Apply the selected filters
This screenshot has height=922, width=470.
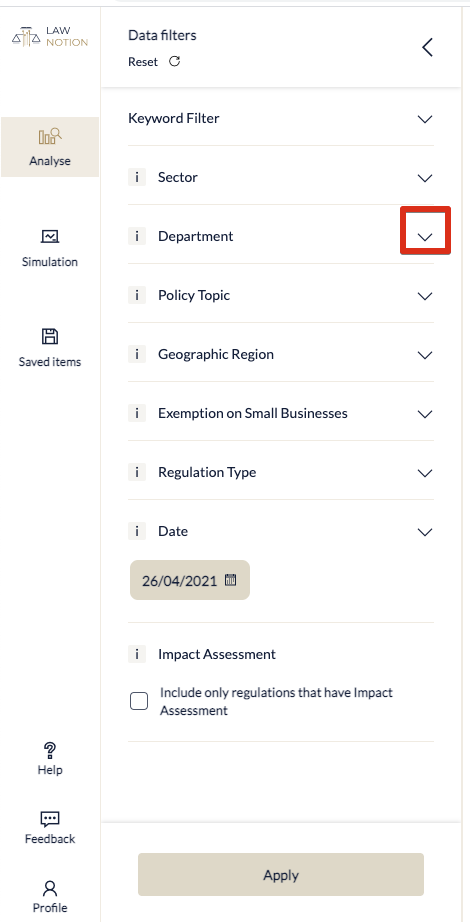281,874
